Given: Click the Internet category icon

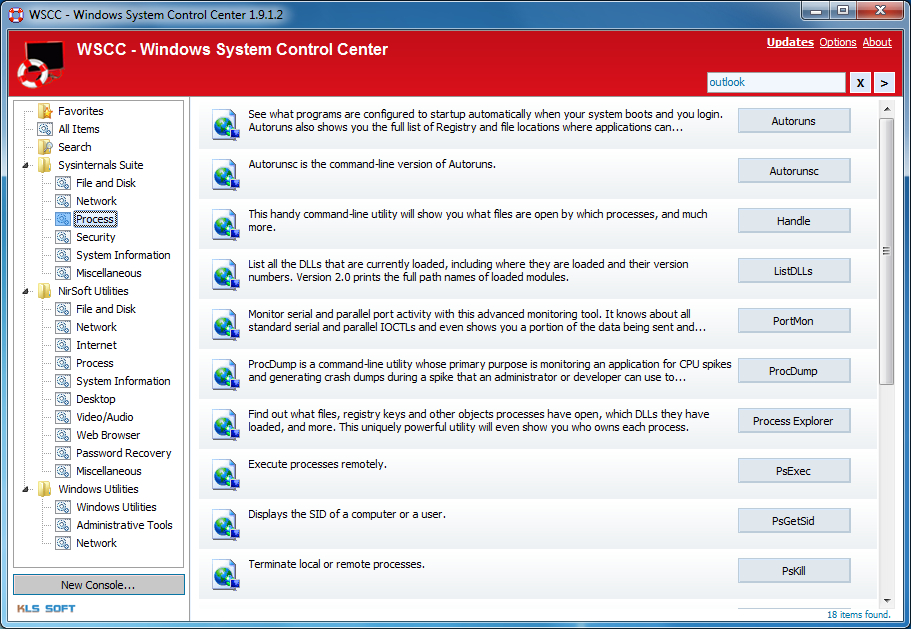Looking at the screenshot, I should coord(63,345).
